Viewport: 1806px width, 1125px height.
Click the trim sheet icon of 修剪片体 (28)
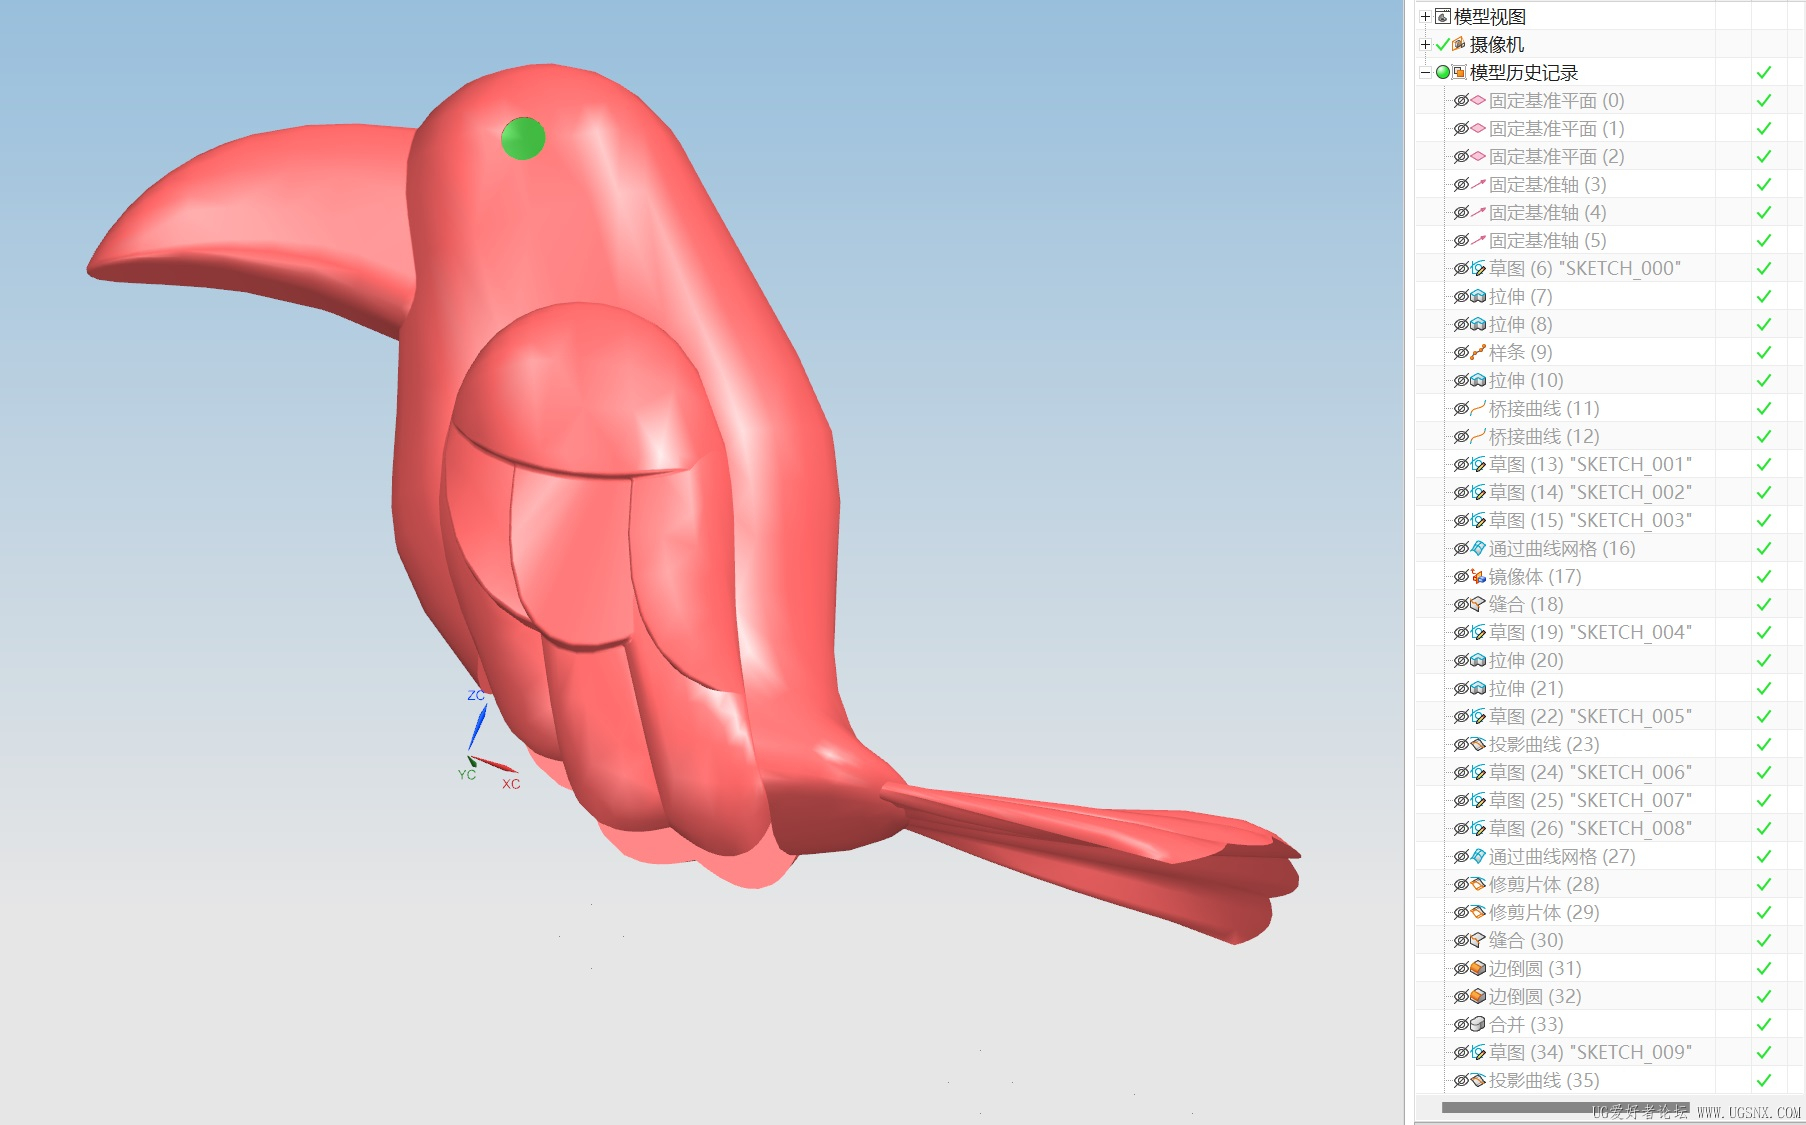(x=1478, y=885)
